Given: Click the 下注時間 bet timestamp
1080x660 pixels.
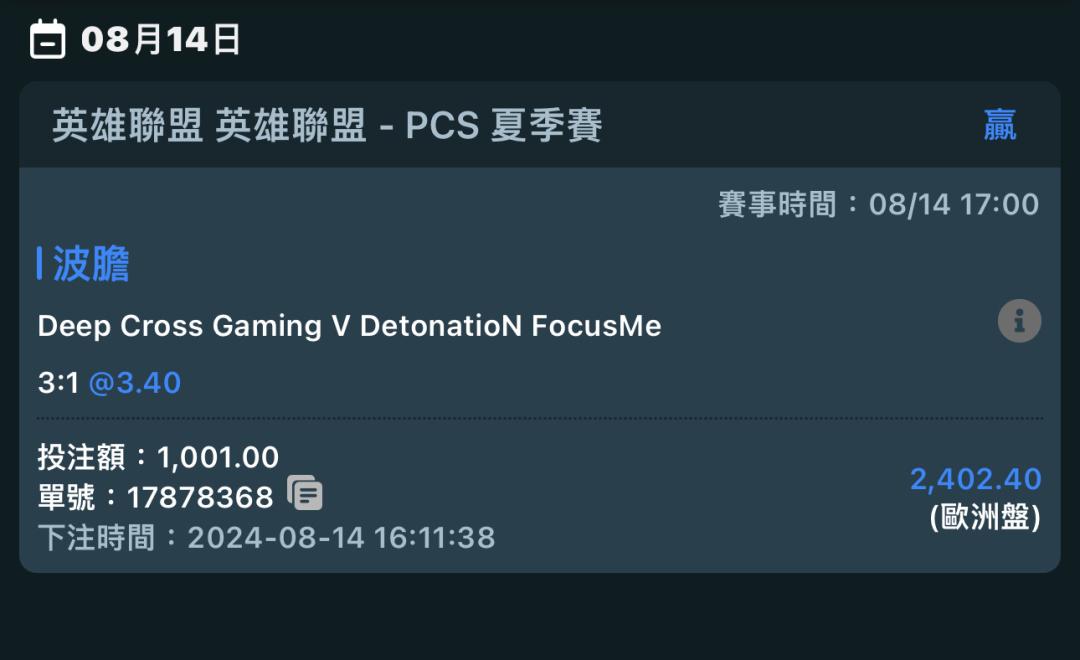Looking at the screenshot, I should click(266, 538).
